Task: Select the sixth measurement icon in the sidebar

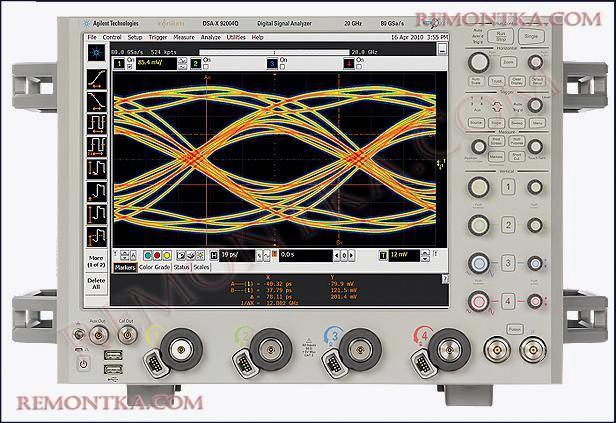Action: tap(97, 192)
